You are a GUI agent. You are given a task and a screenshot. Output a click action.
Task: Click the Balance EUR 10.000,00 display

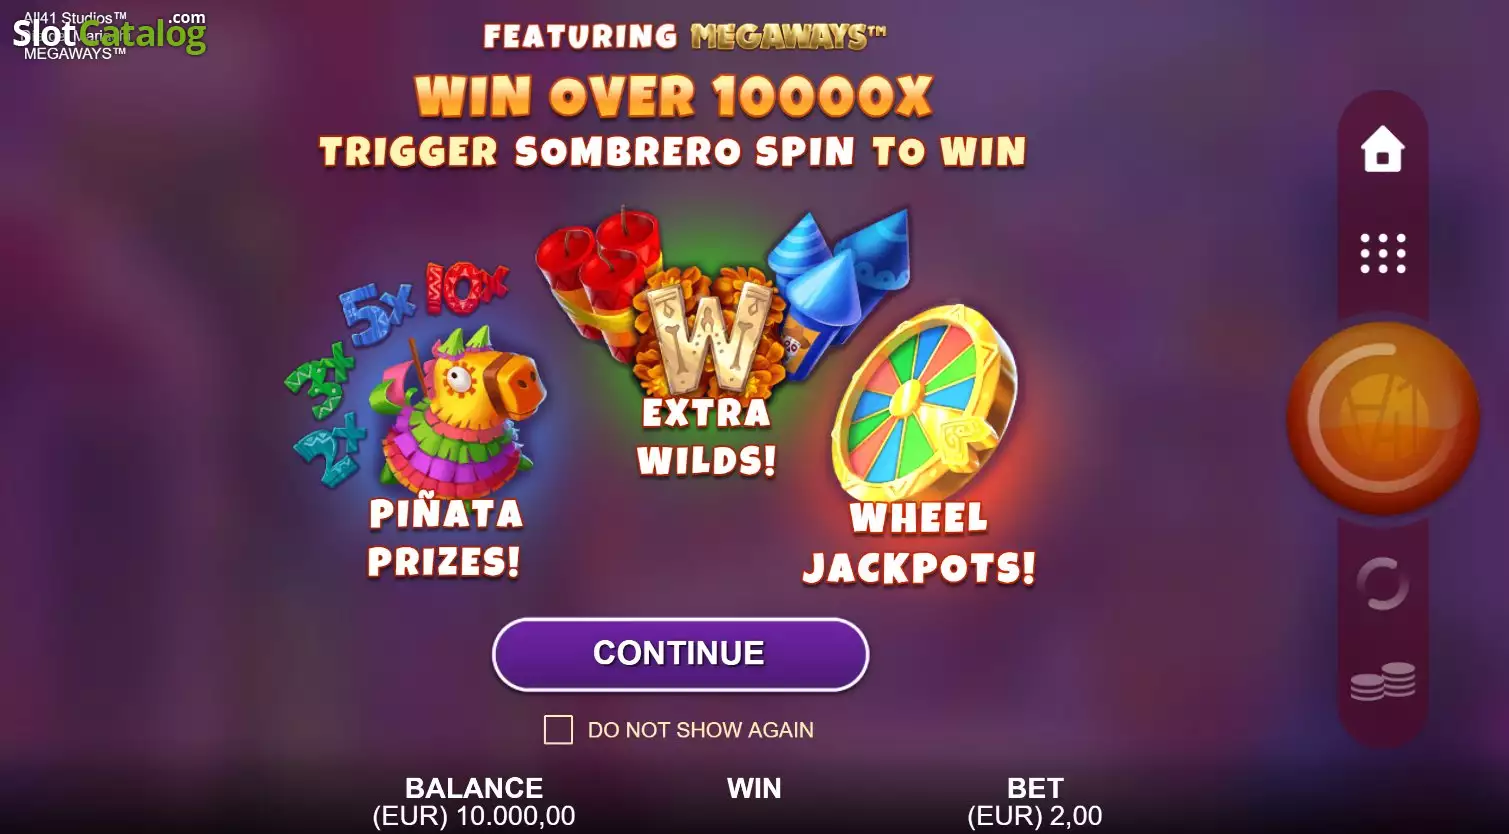(x=474, y=802)
